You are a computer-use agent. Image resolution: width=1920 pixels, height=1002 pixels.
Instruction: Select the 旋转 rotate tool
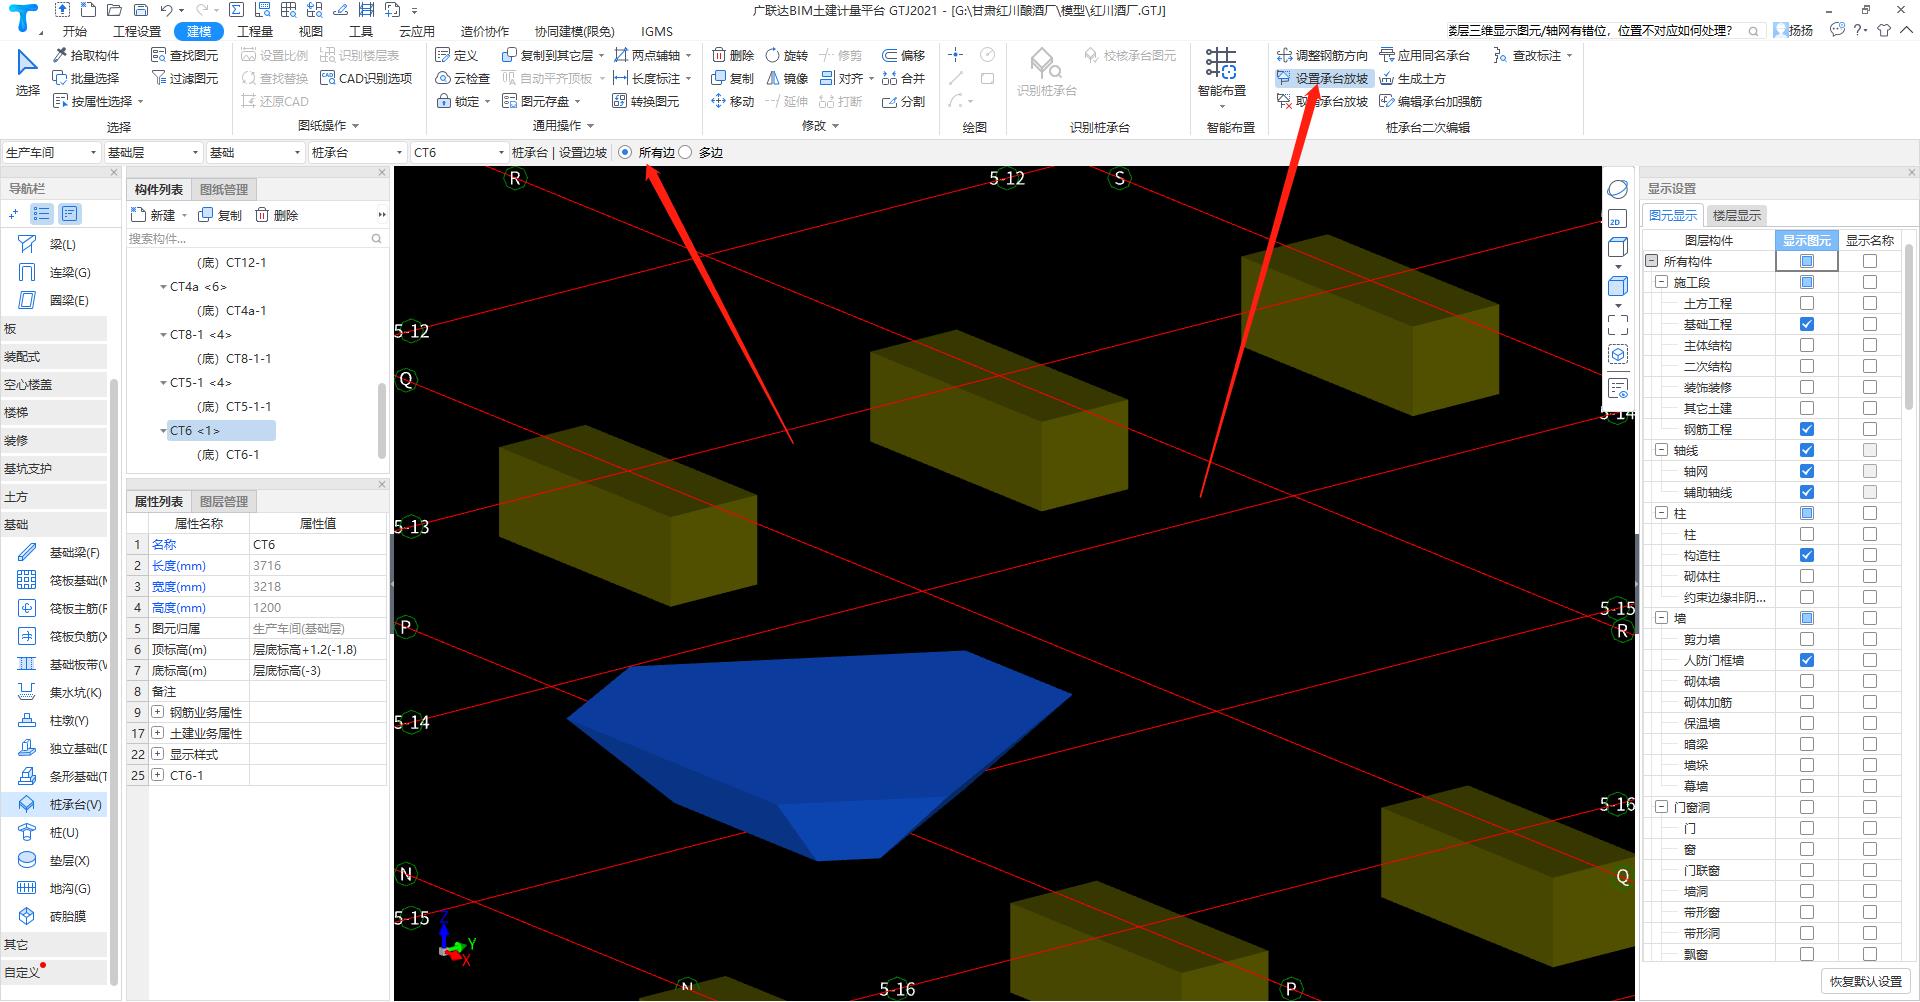[x=786, y=55]
